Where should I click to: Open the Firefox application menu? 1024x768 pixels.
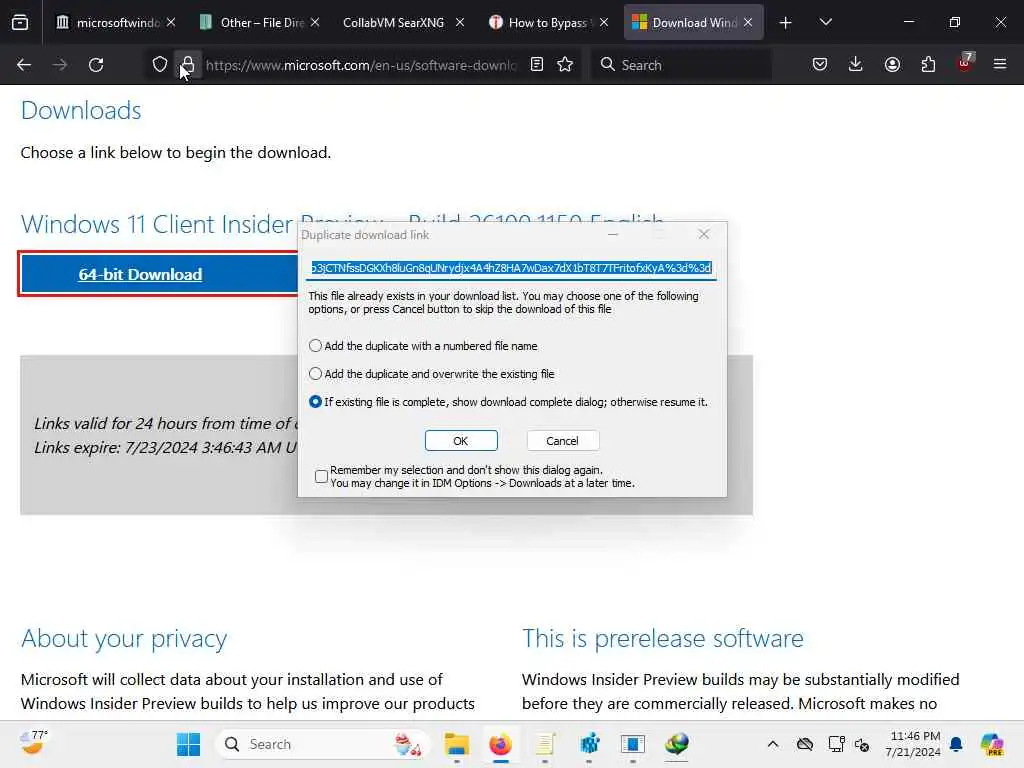pyautogui.click(x=1000, y=64)
